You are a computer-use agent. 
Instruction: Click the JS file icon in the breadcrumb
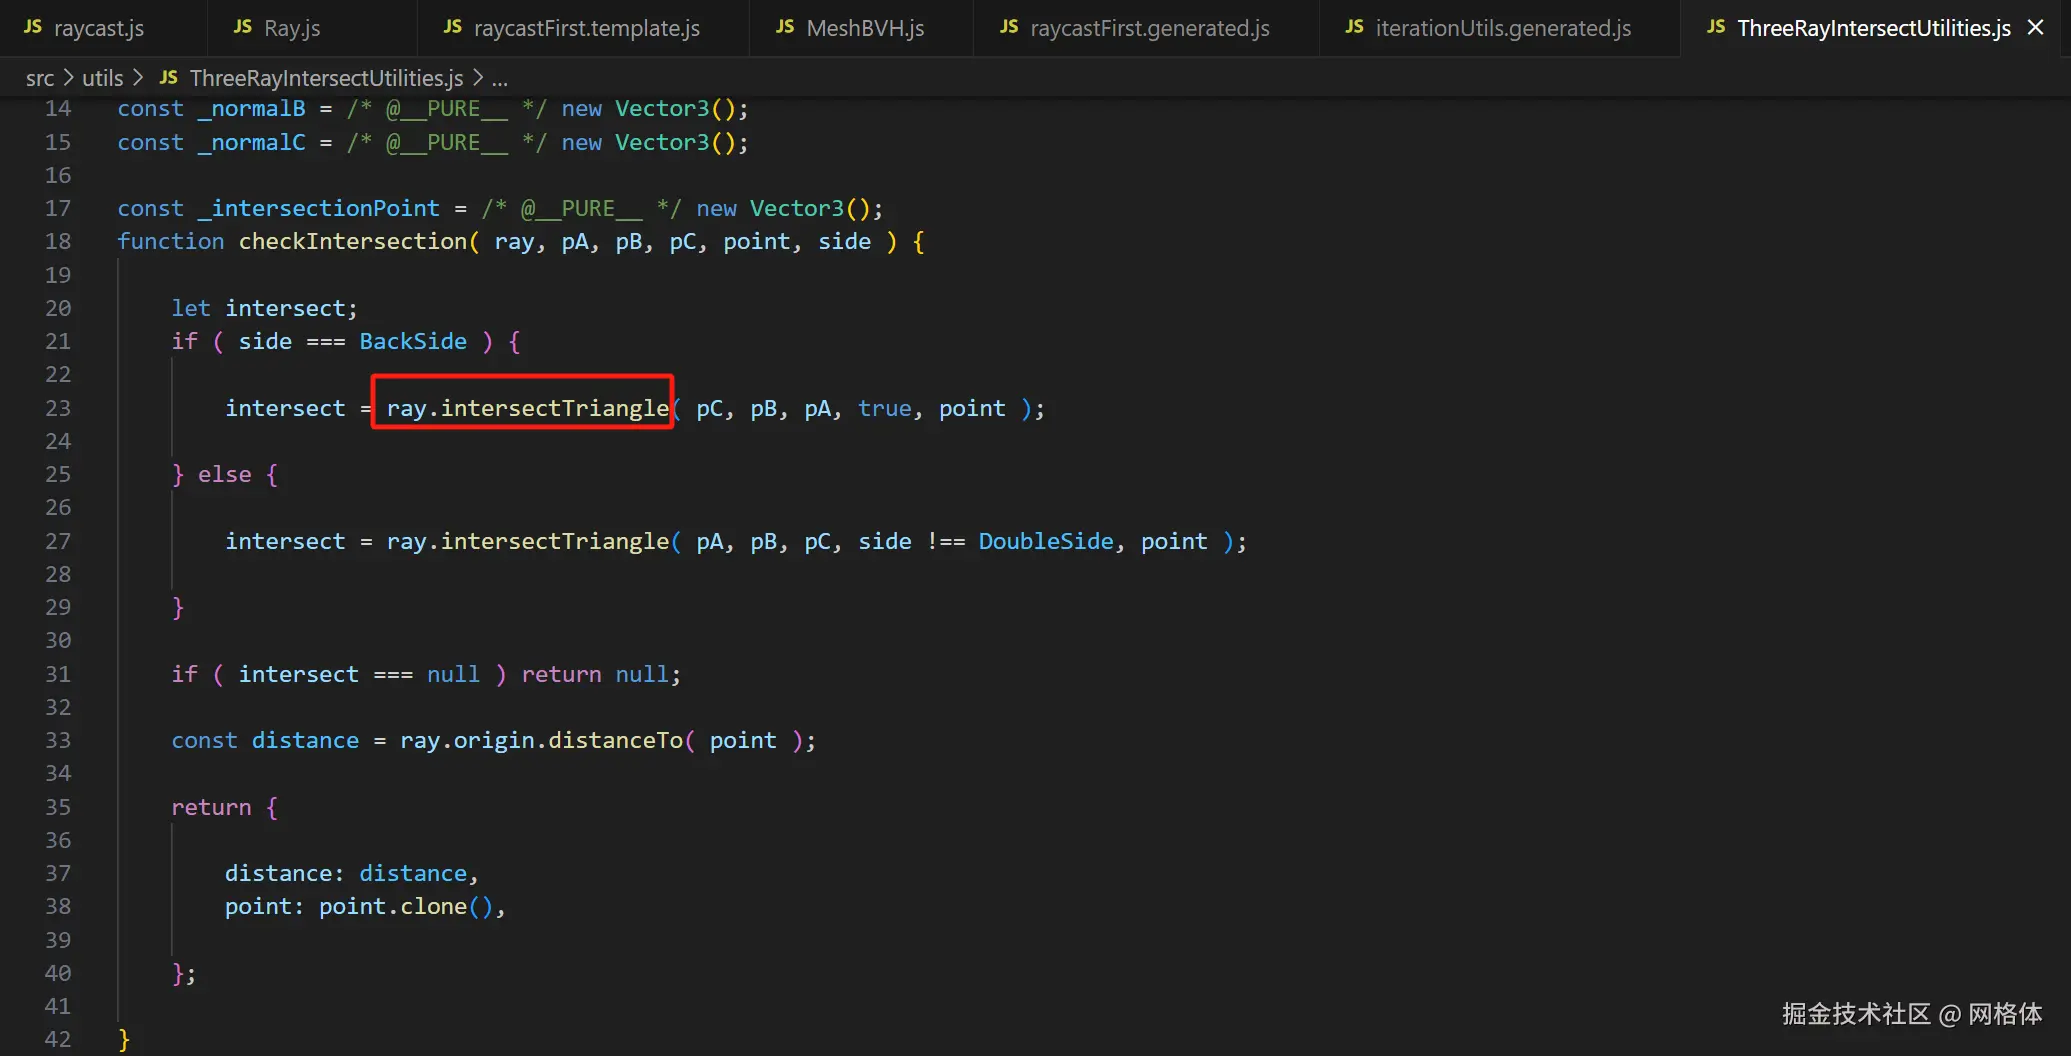(169, 77)
